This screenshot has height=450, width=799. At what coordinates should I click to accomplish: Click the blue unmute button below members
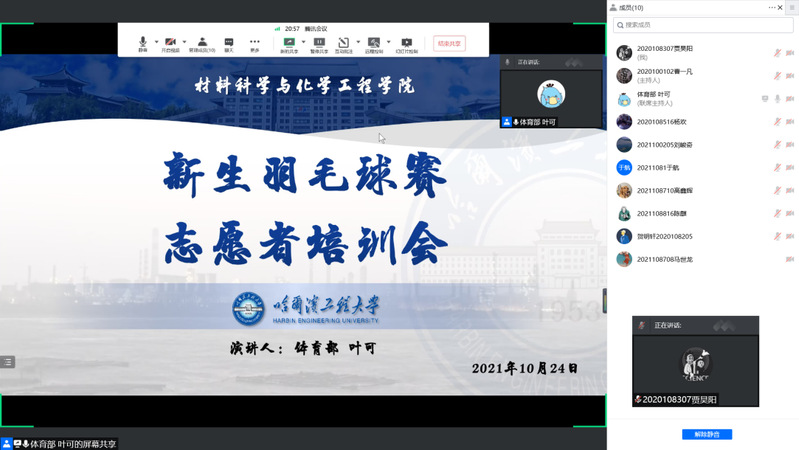coord(707,434)
